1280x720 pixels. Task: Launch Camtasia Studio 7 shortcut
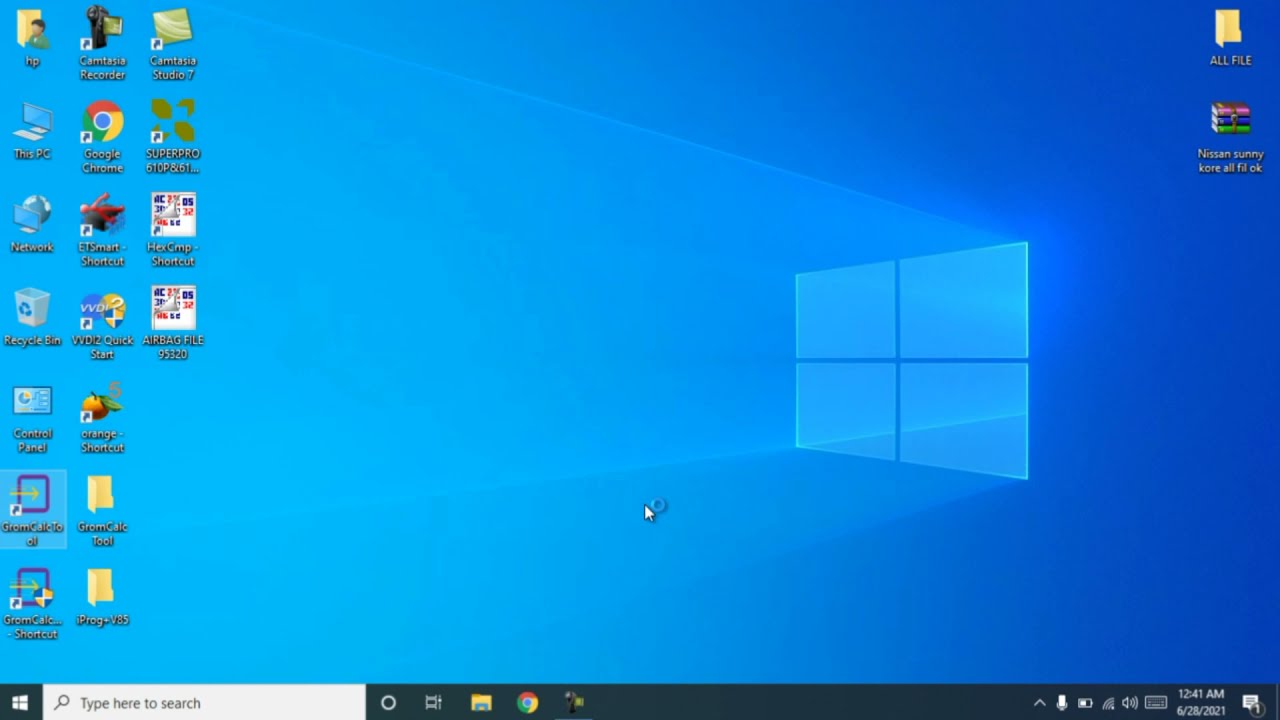[x=172, y=44]
